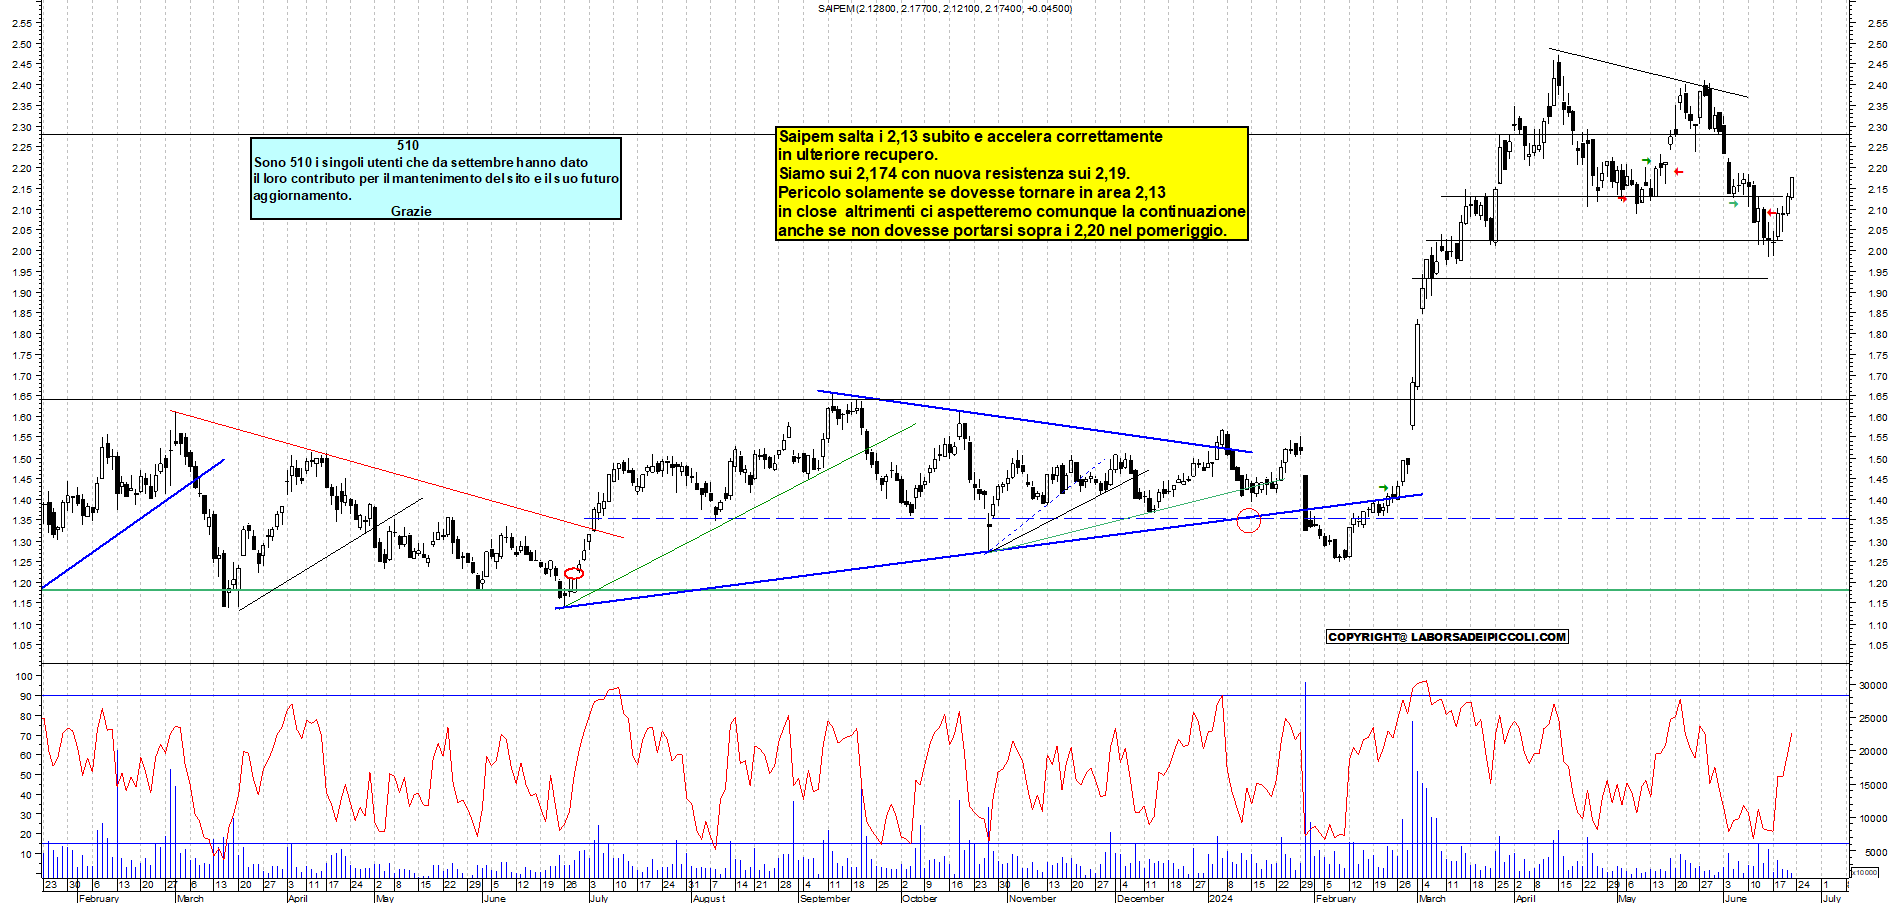Select the "August" label on the time axis
Image resolution: width=1890 pixels, height=903 pixels.
pyautogui.click(x=709, y=898)
